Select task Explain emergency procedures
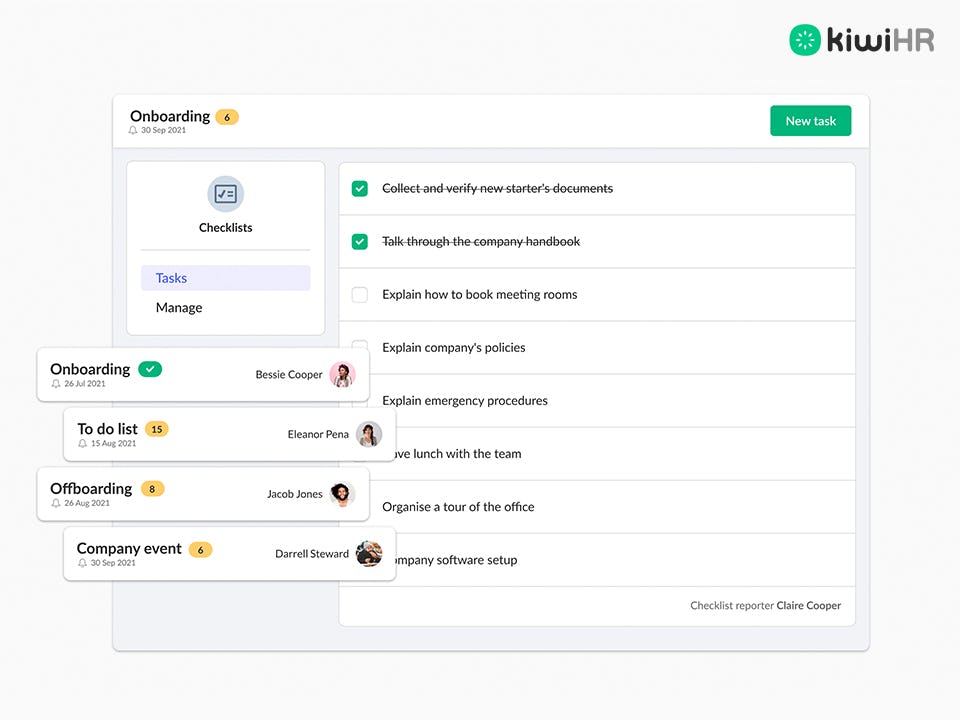Image resolution: width=960 pixels, height=720 pixels. click(465, 400)
